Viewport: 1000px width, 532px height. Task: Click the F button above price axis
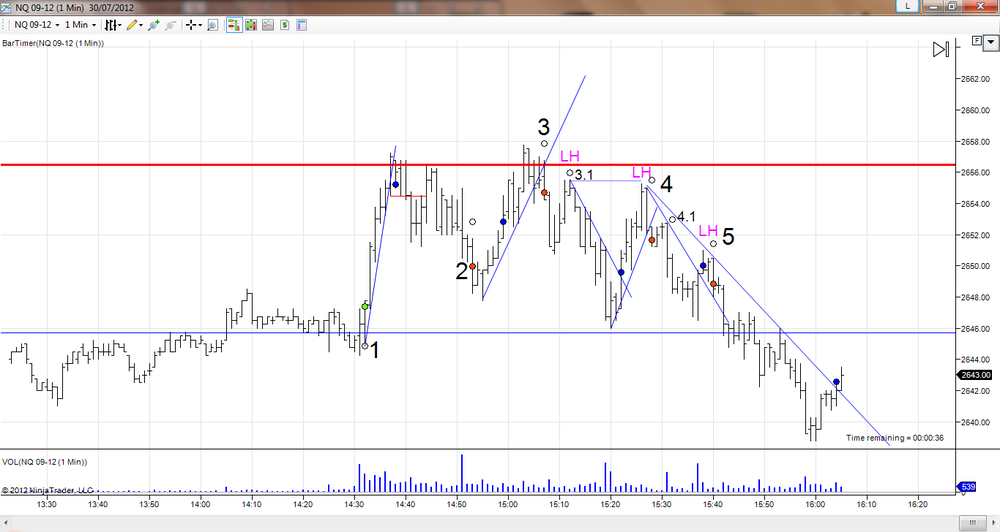tap(976, 41)
